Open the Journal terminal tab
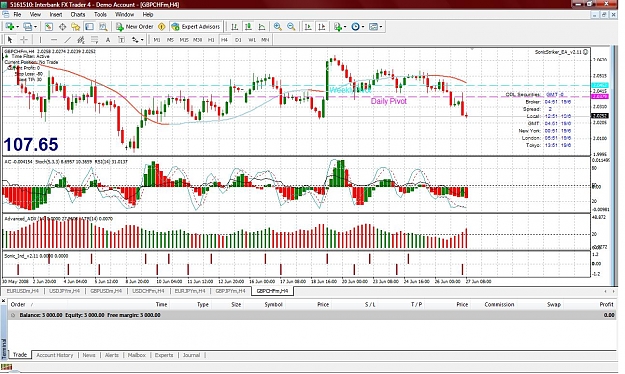This screenshot has height=374, width=625. (191, 355)
